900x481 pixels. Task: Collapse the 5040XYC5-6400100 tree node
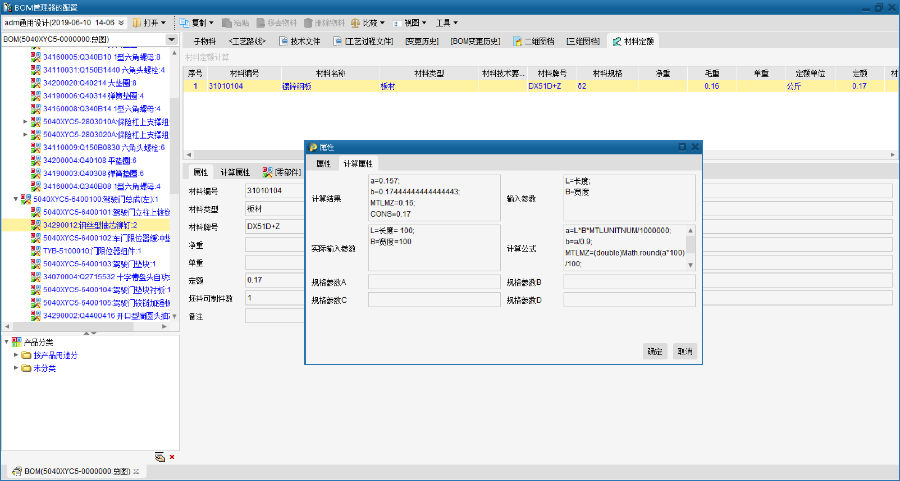15,199
